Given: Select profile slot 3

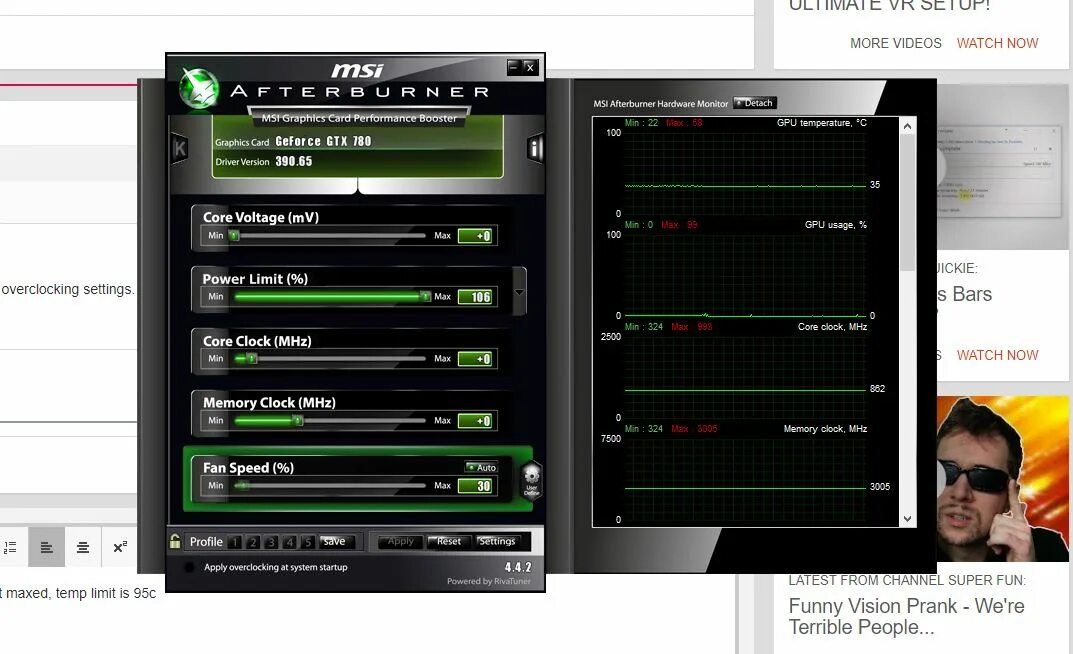Looking at the screenshot, I should click(272, 542).
